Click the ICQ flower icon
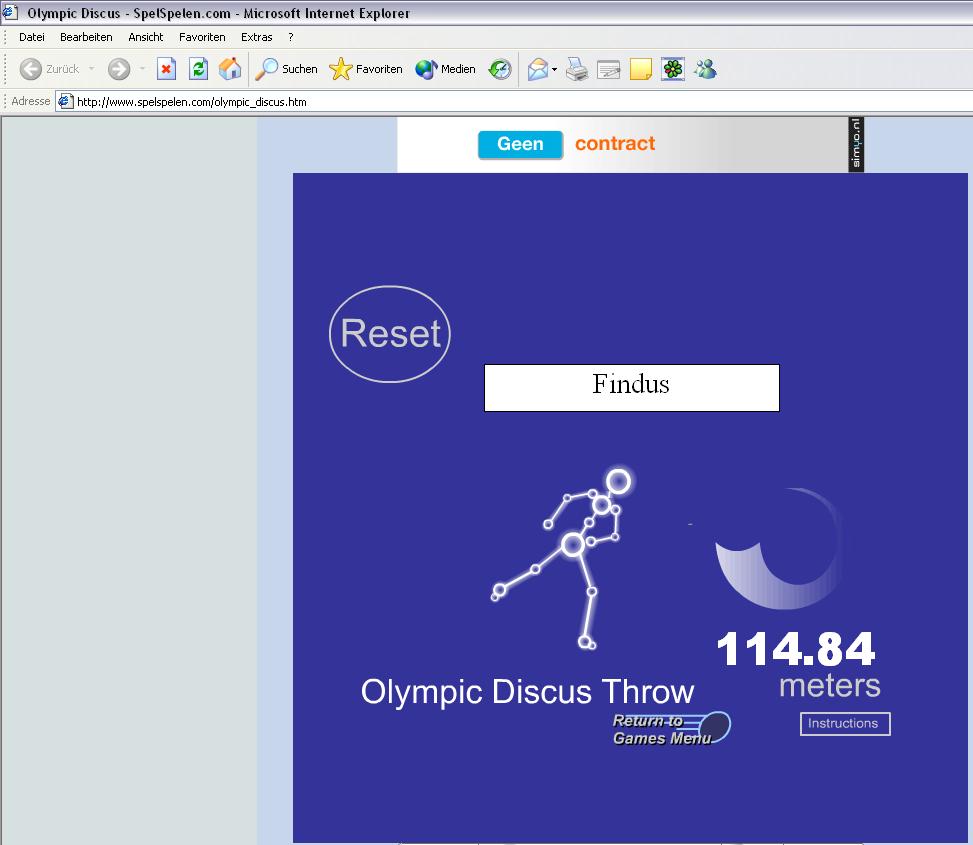 pyautogui.click(x=673, y=69)
